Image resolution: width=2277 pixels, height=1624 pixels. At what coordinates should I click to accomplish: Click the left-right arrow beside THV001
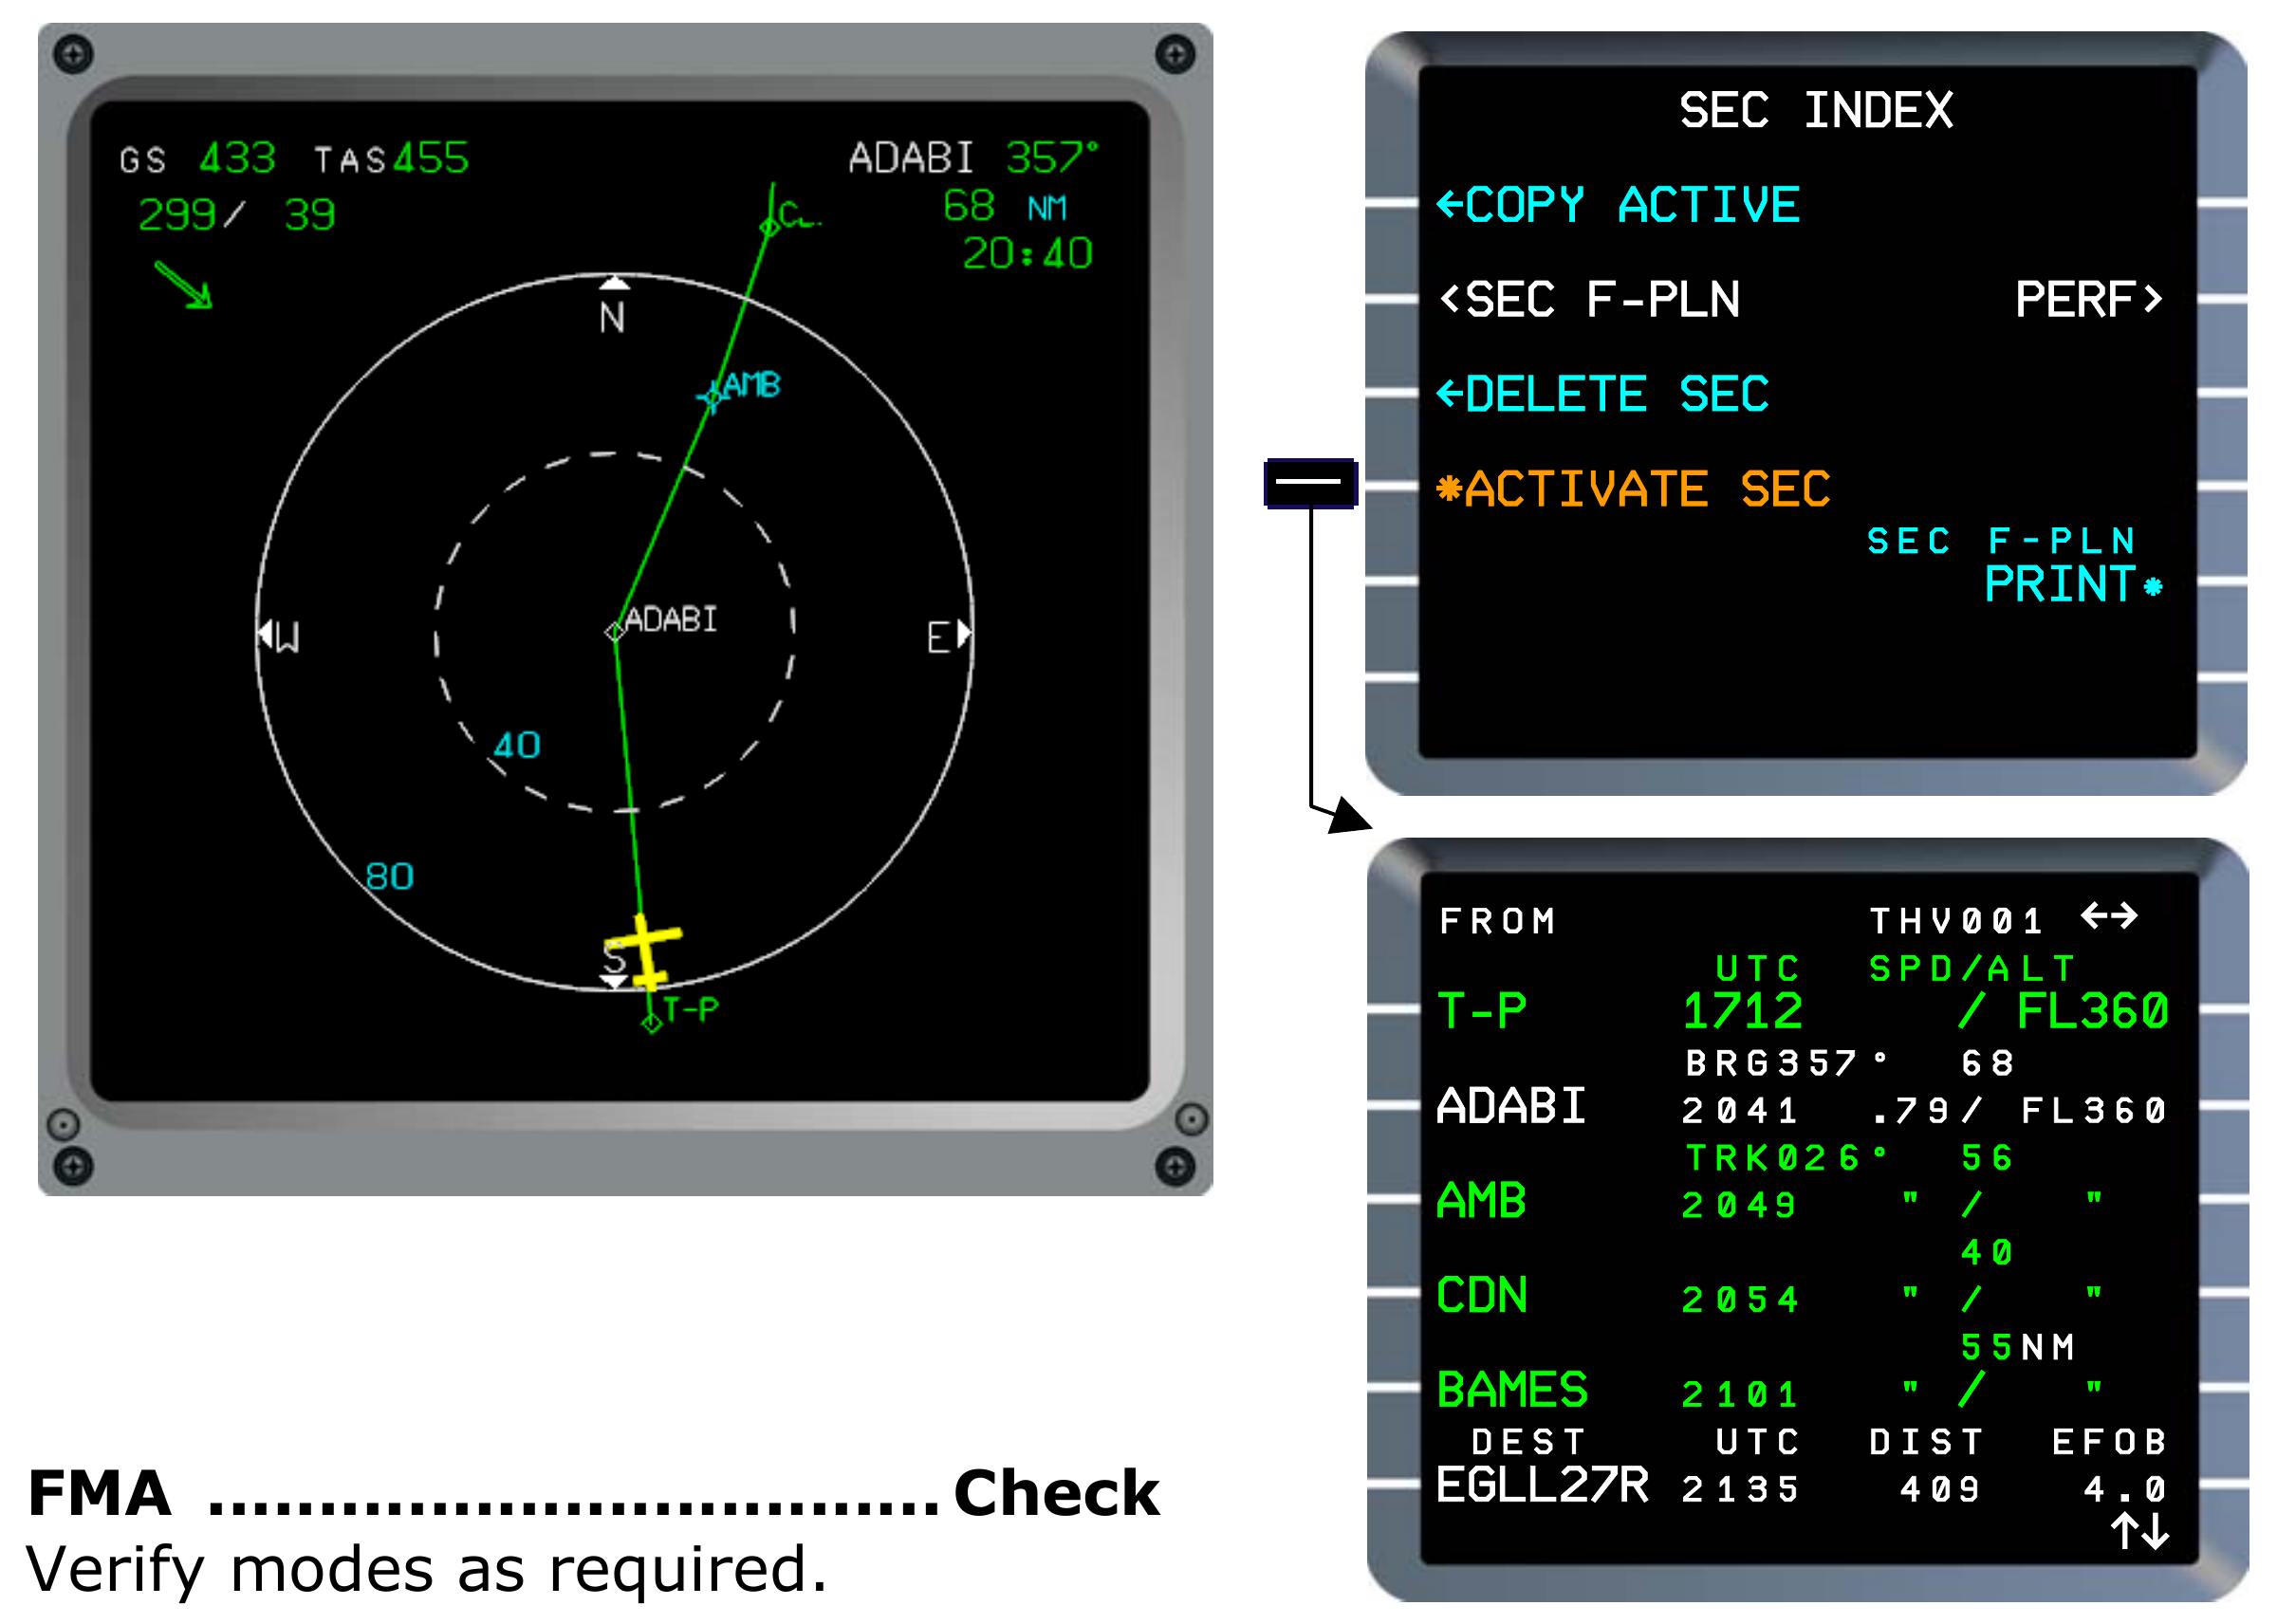[2109, 916]
